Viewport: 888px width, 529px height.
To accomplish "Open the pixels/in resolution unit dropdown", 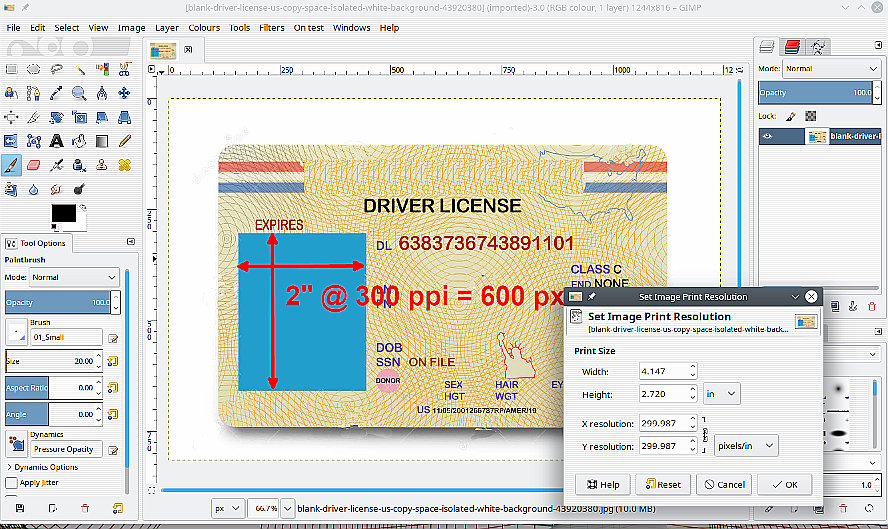I will pos(745,446).
